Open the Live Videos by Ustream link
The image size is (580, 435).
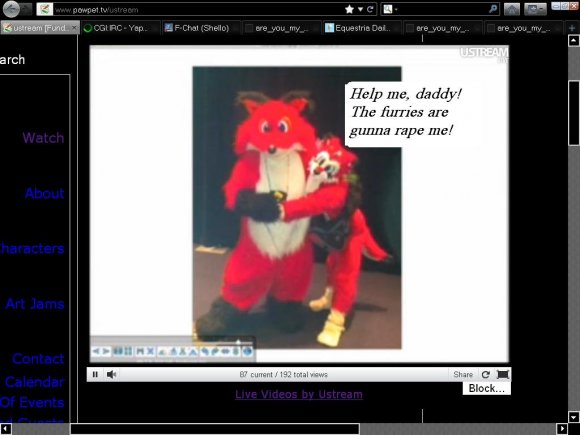[299, 394]
